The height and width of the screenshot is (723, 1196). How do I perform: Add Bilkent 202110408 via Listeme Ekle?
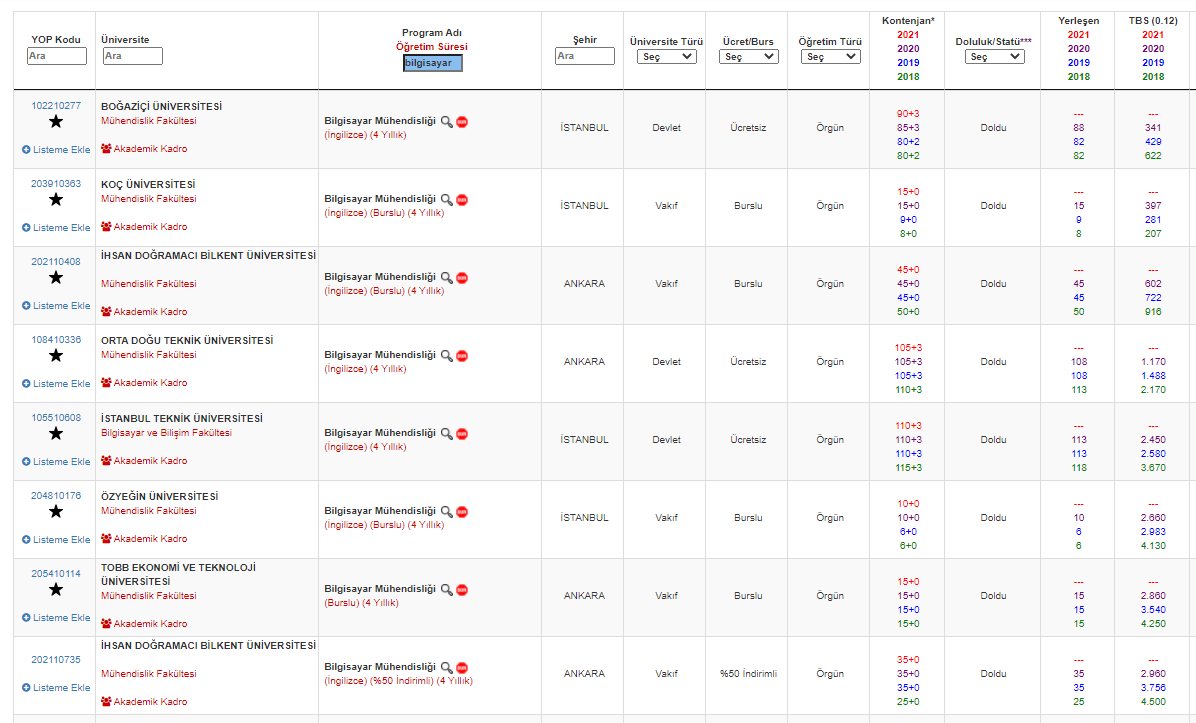56,305
